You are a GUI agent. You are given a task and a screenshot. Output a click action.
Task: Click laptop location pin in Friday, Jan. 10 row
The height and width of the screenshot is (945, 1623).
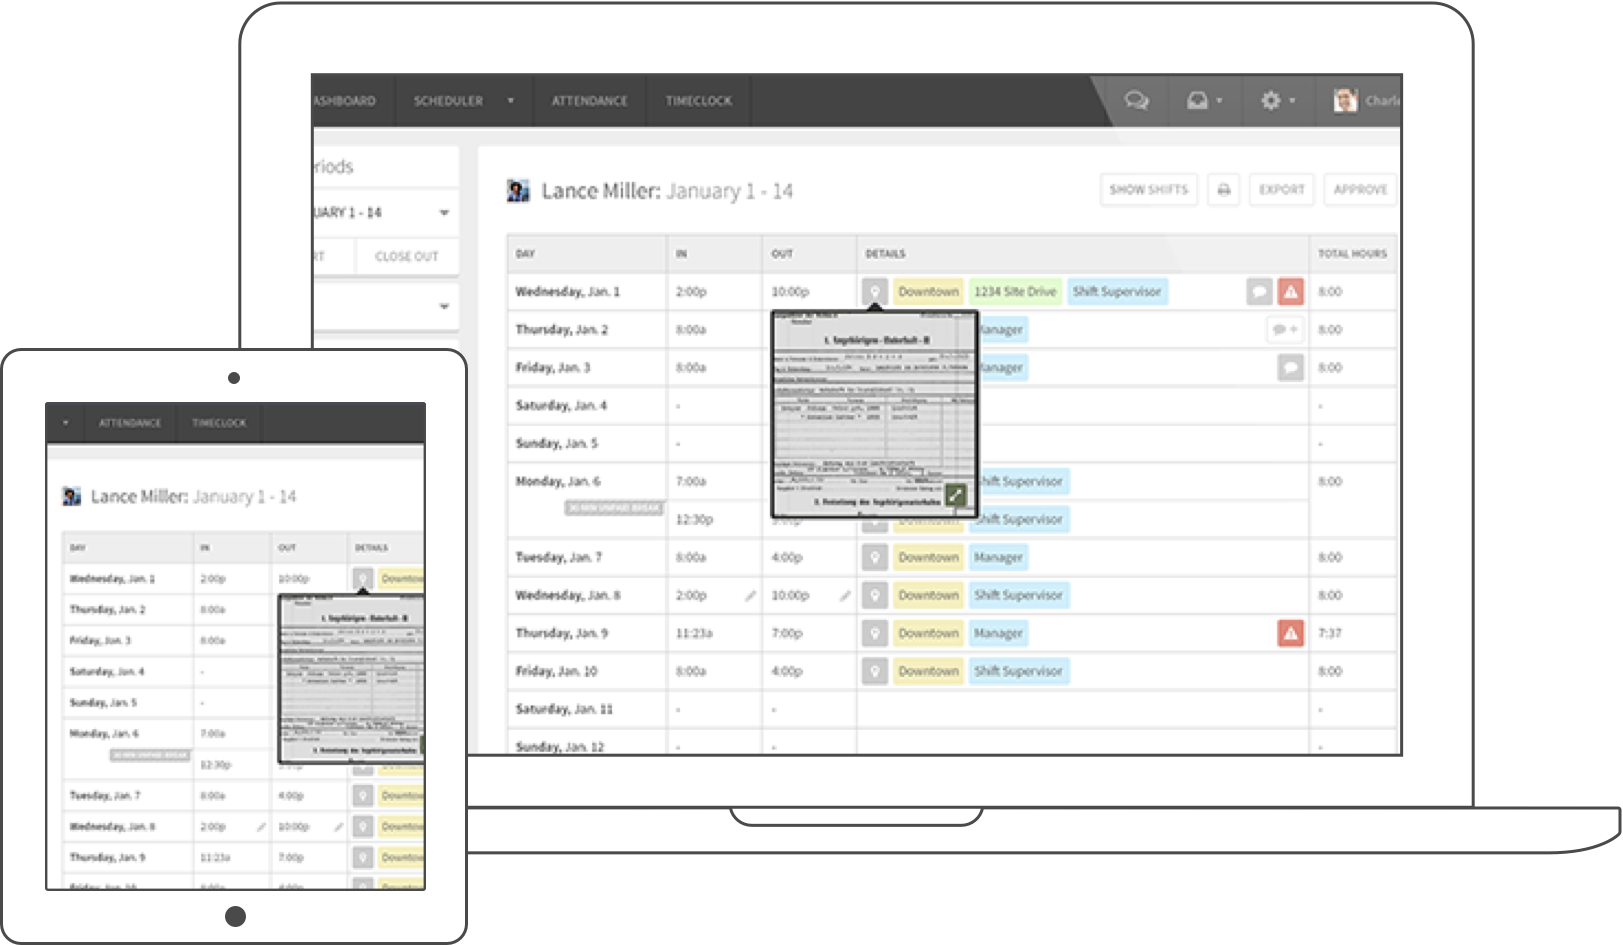pyautogui.click(x=875, y=671)
